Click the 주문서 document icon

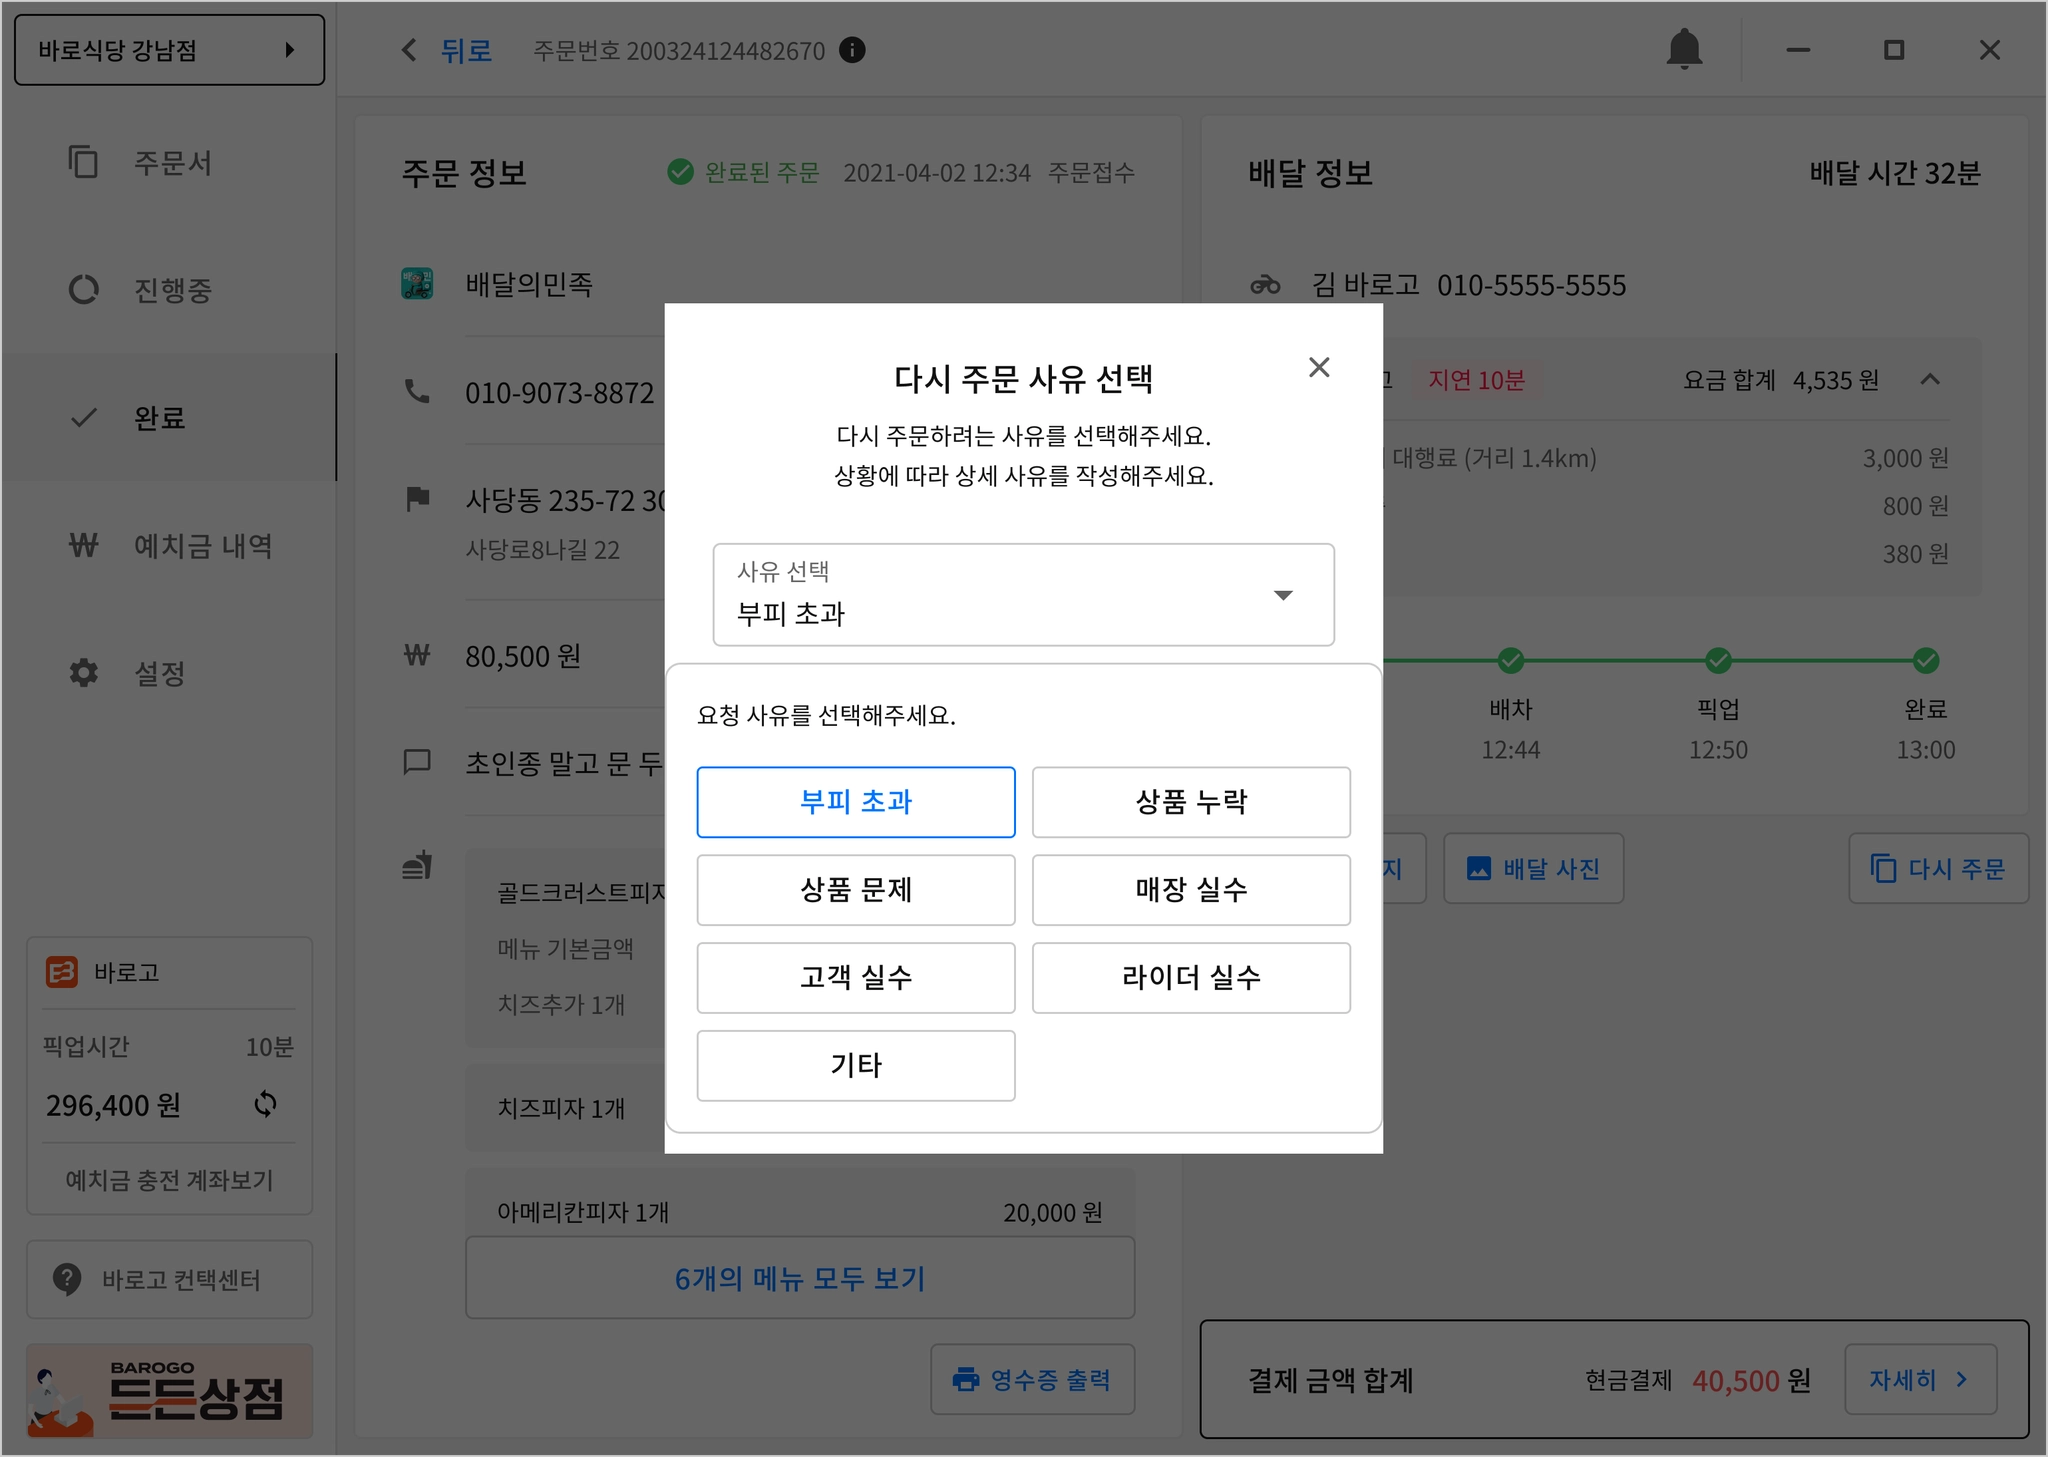point(84,162)
